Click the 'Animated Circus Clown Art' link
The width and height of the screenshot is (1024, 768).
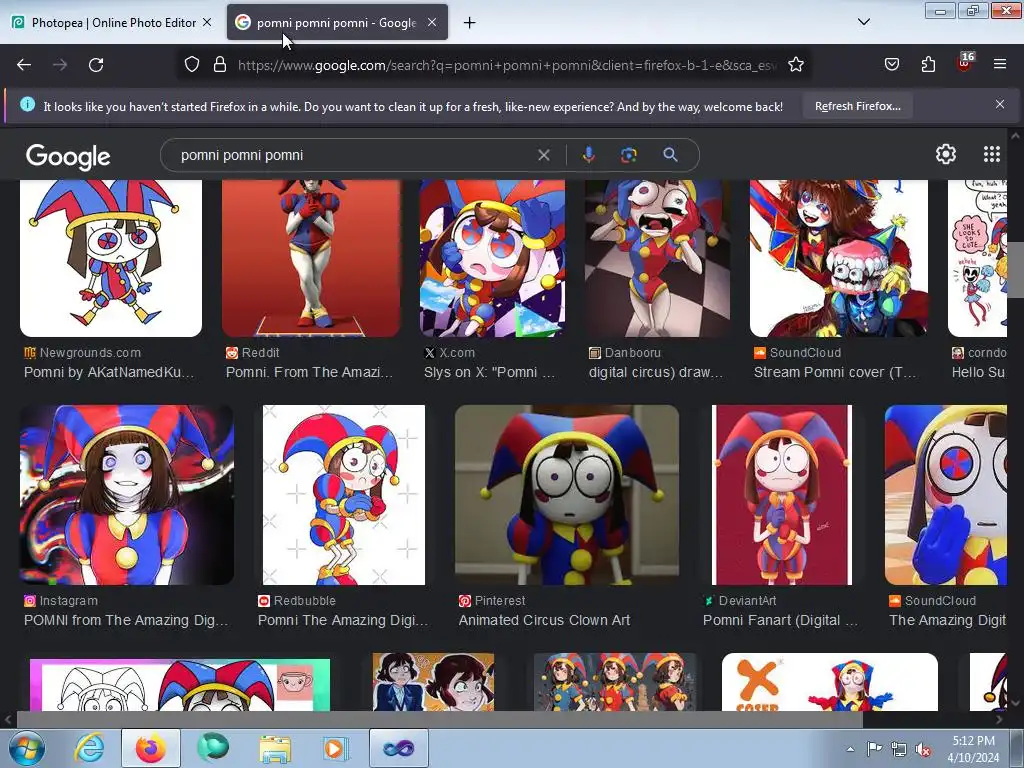tap(545, 620)
